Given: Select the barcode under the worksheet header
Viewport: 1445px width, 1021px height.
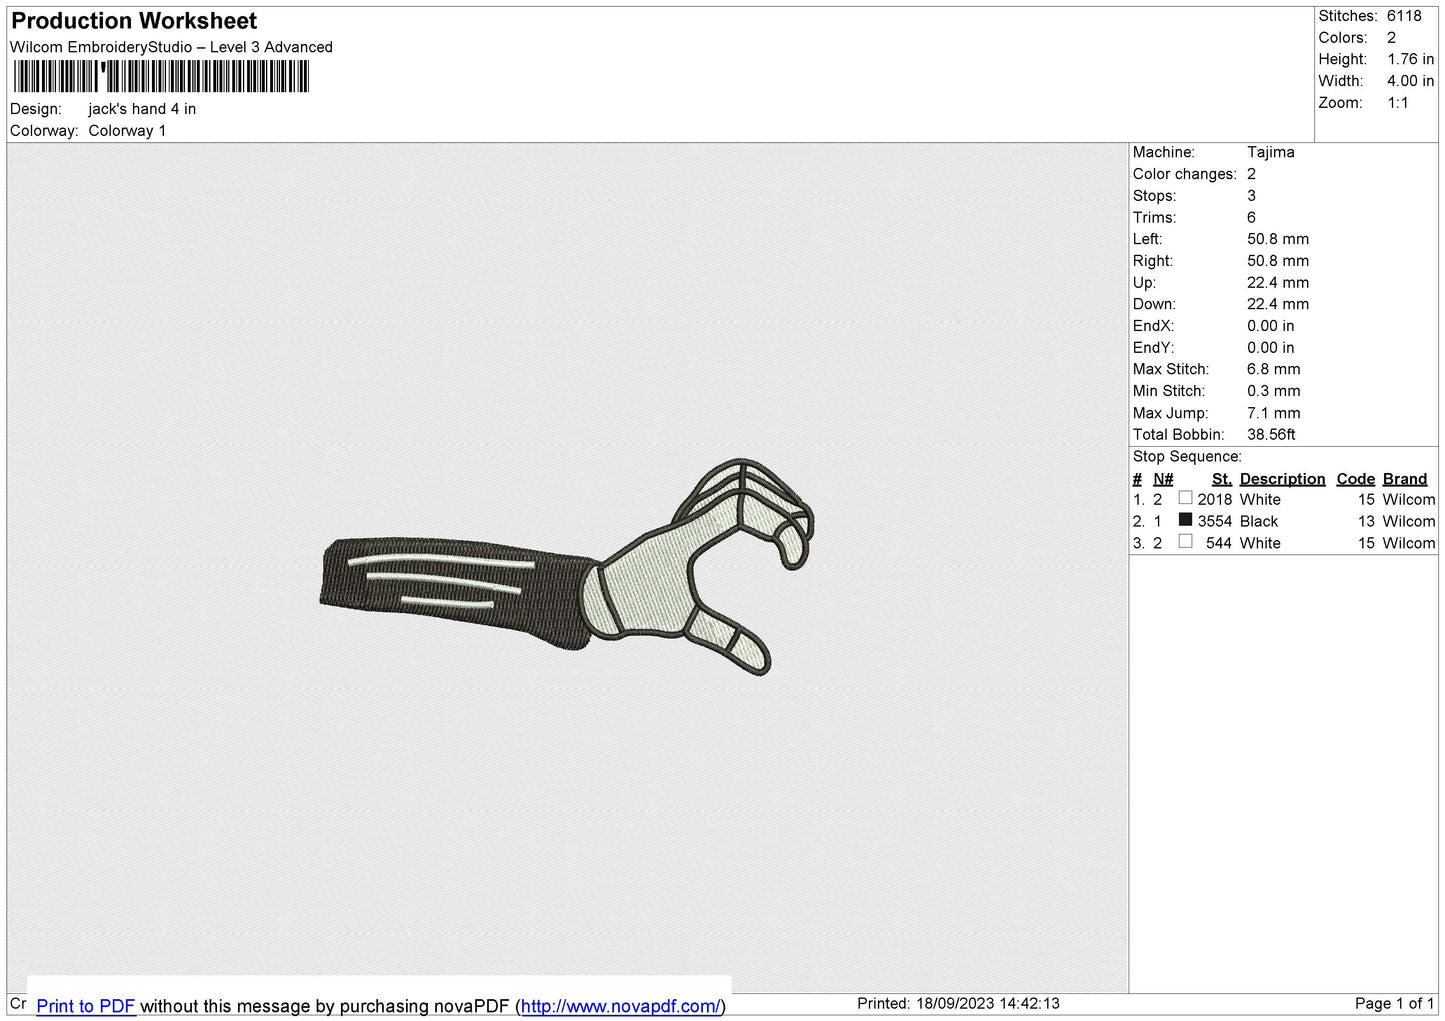Looking at the screenshot, I should pyautogui.click(x=161, y=77).
